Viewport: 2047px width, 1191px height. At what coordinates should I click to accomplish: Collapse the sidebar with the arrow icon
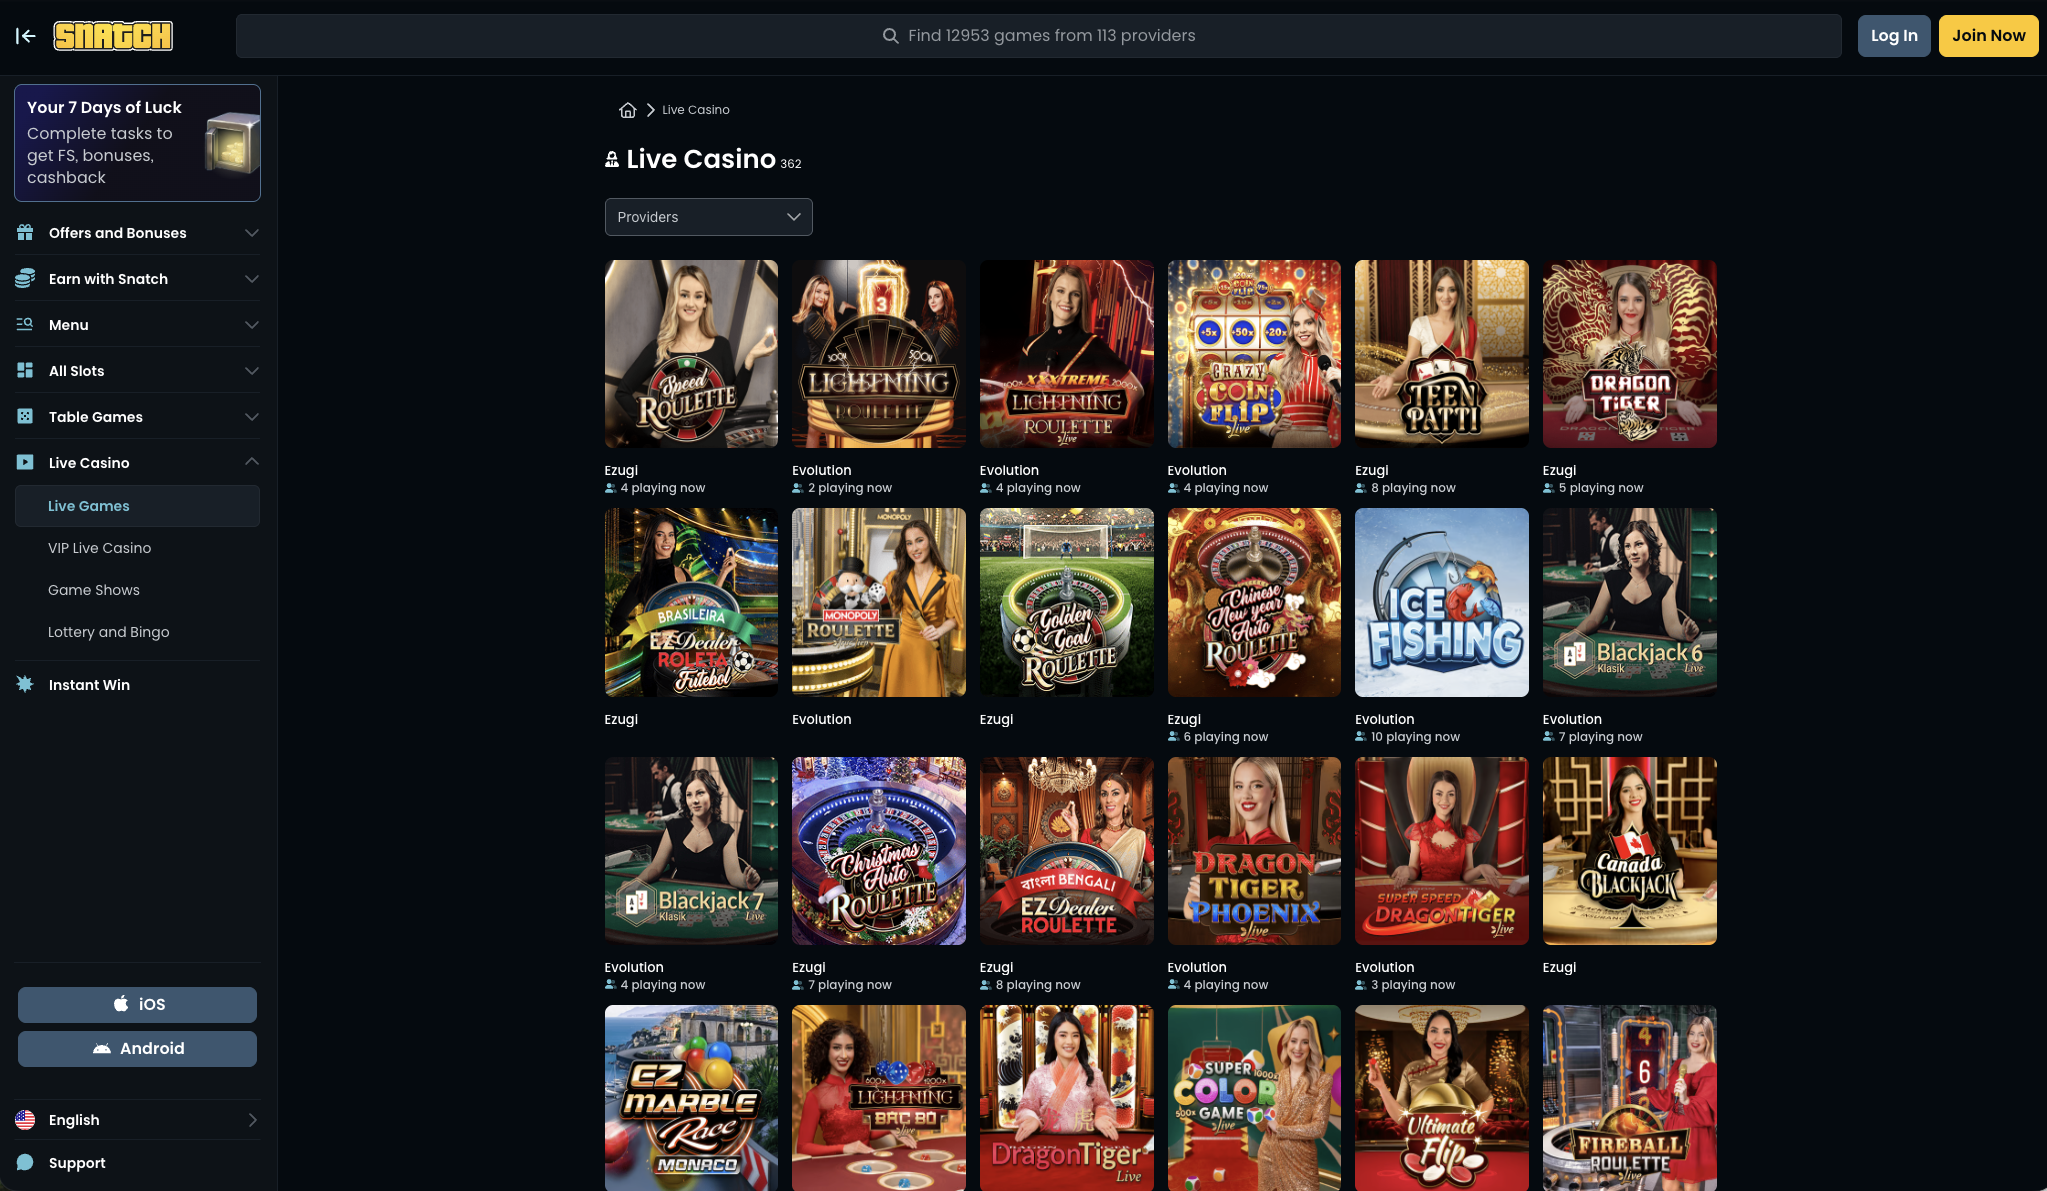(26, 36)
